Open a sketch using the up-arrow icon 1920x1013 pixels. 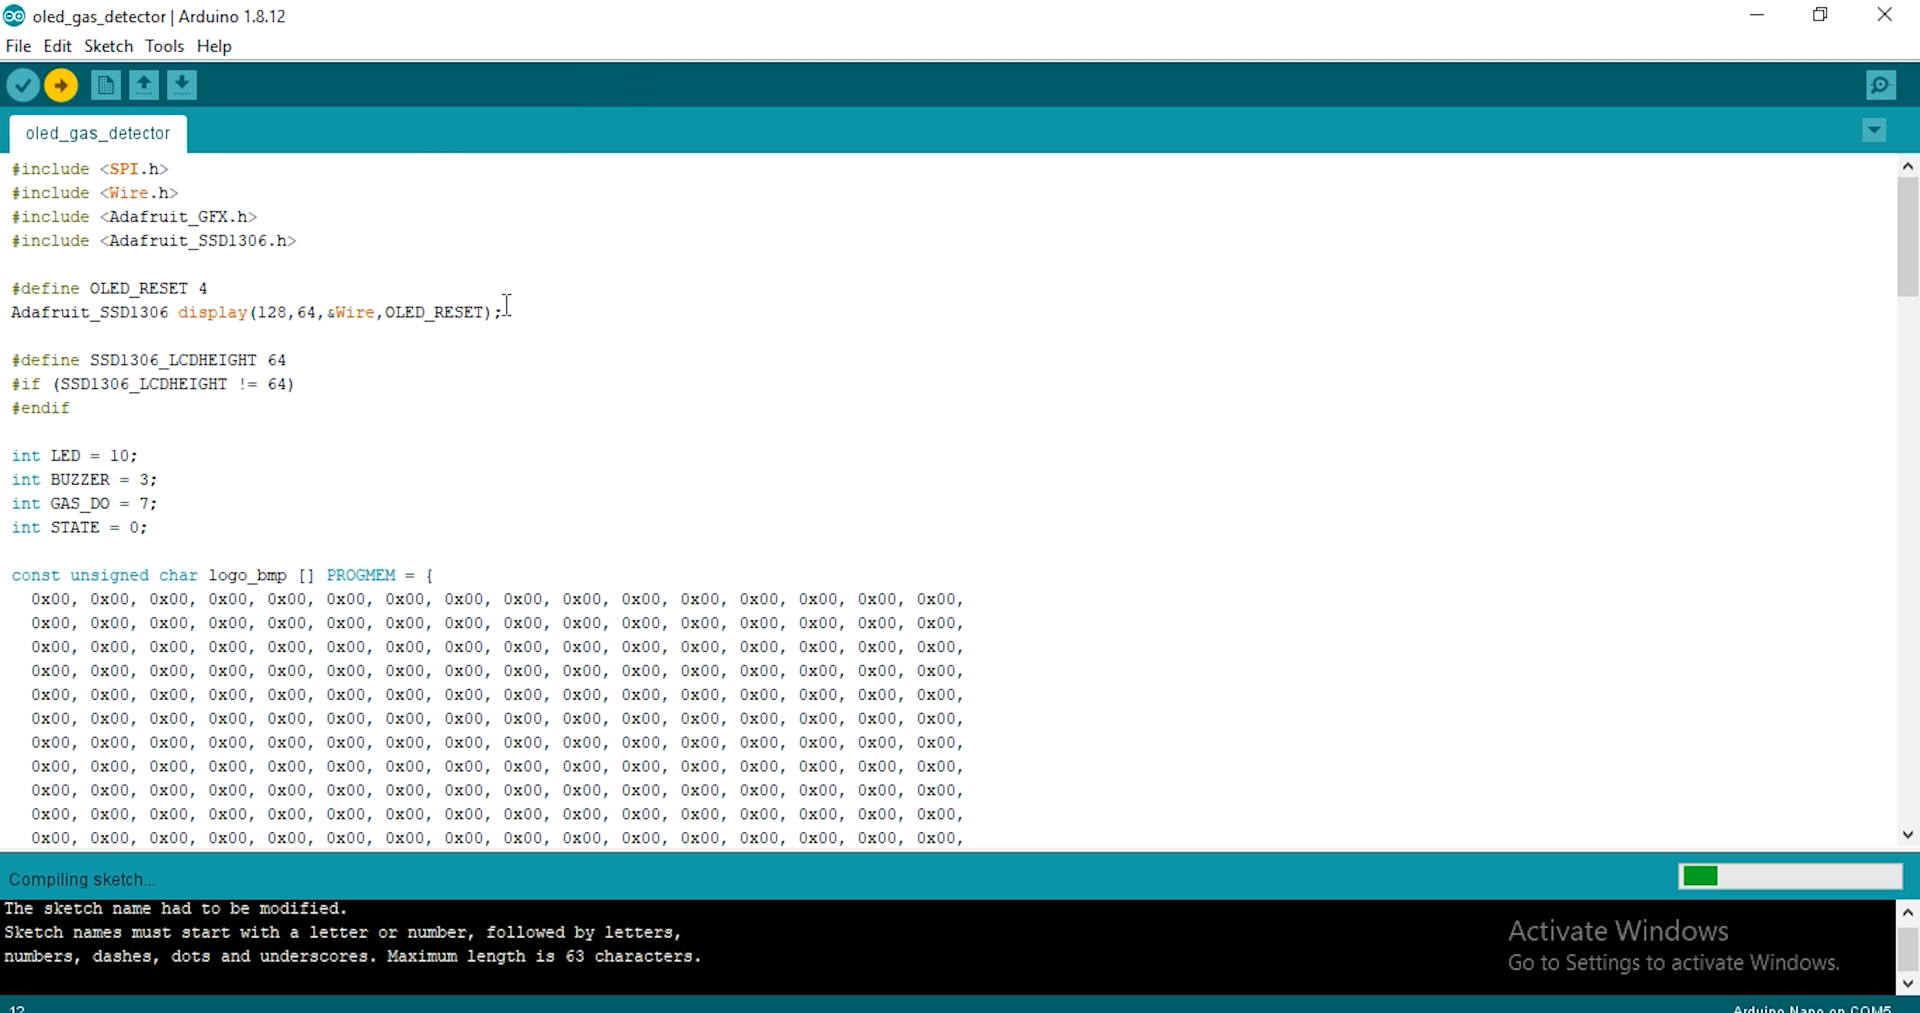144,86
